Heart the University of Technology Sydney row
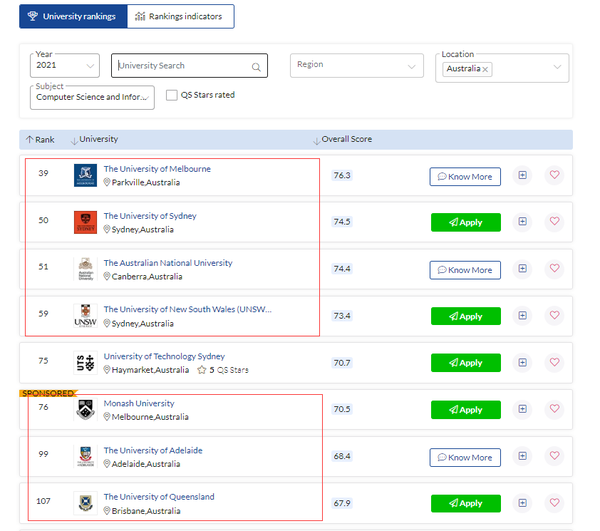Screen dimensions: 600x531 [554, 362]
